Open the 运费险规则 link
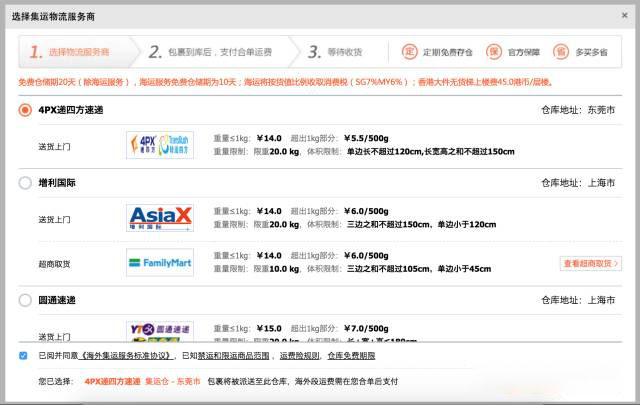The image size is (640, 405). click(300, 356)
